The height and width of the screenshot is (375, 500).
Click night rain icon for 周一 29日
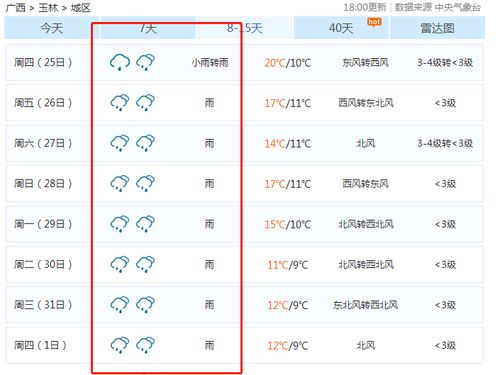click(145, 224)
